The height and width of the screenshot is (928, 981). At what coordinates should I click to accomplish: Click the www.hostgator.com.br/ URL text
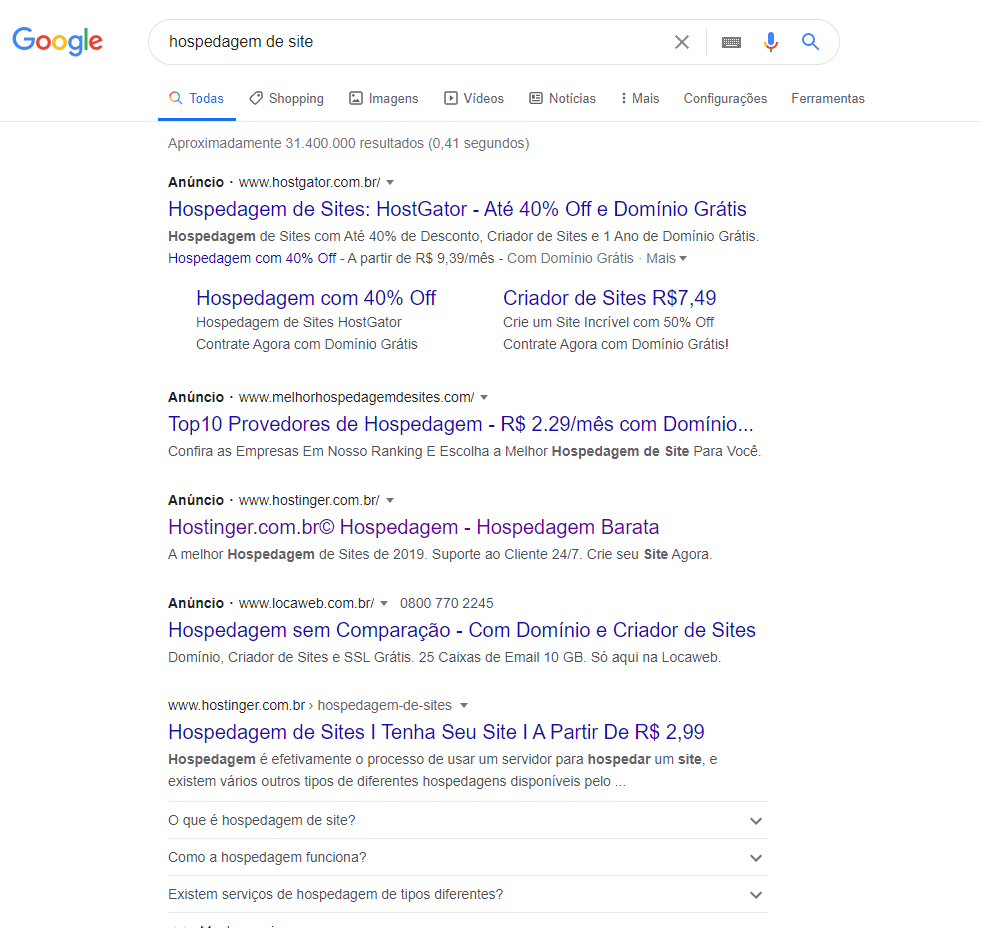[310, 182]
